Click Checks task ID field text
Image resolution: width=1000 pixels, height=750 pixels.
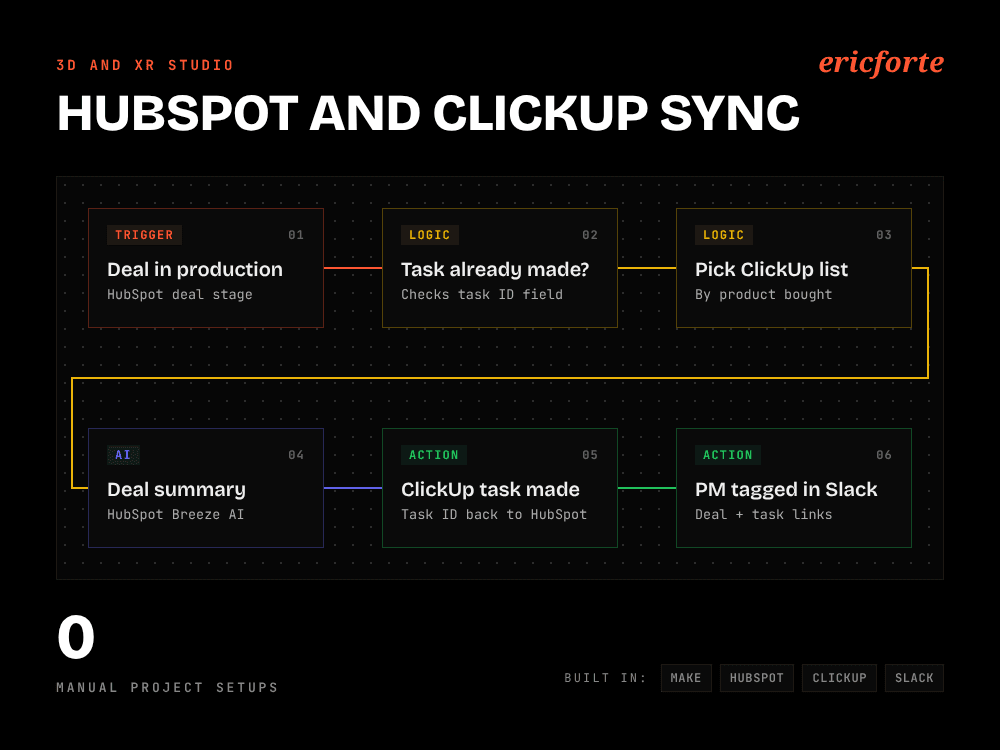pyautogui.click(x=482, y=294)
